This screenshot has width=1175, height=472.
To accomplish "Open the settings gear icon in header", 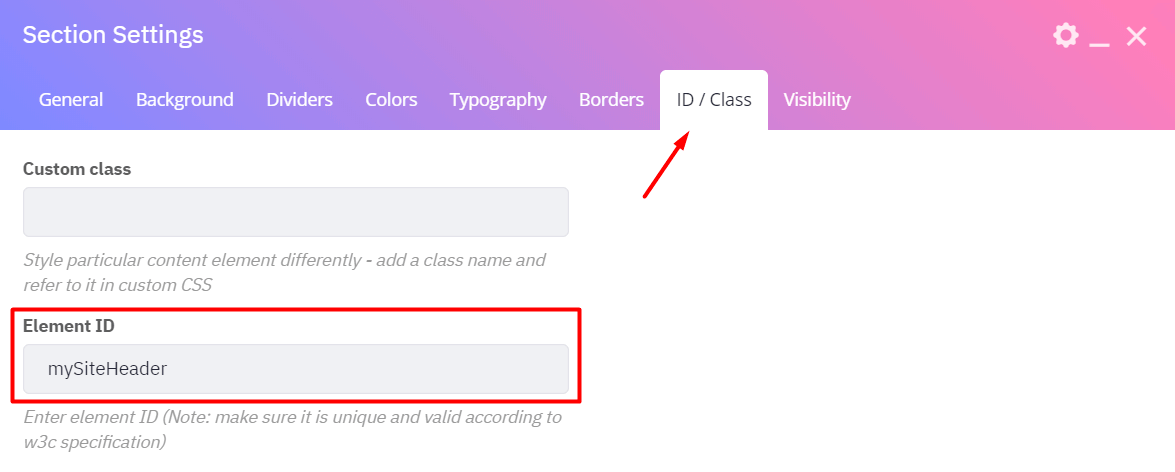I will [1066, 35].
